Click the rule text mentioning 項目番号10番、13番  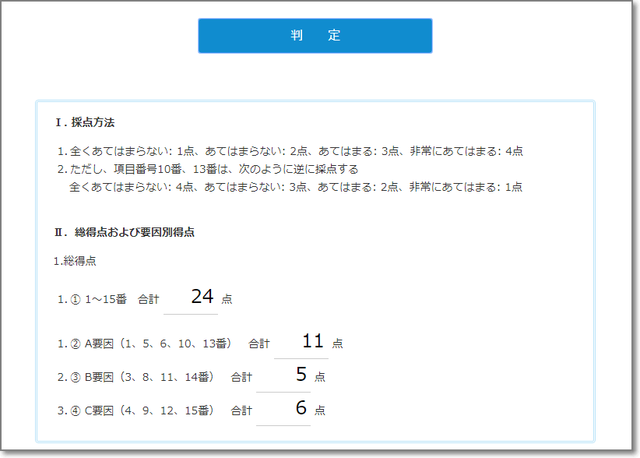[x=208, y=169]
